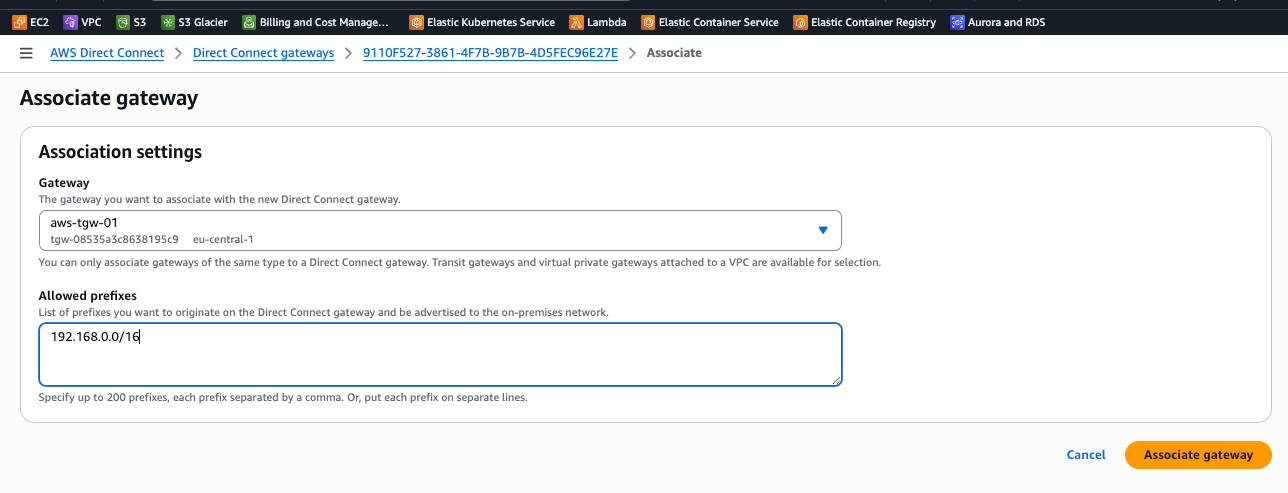Go to AWS Direct Connect breadcrumb

(107, 53)
